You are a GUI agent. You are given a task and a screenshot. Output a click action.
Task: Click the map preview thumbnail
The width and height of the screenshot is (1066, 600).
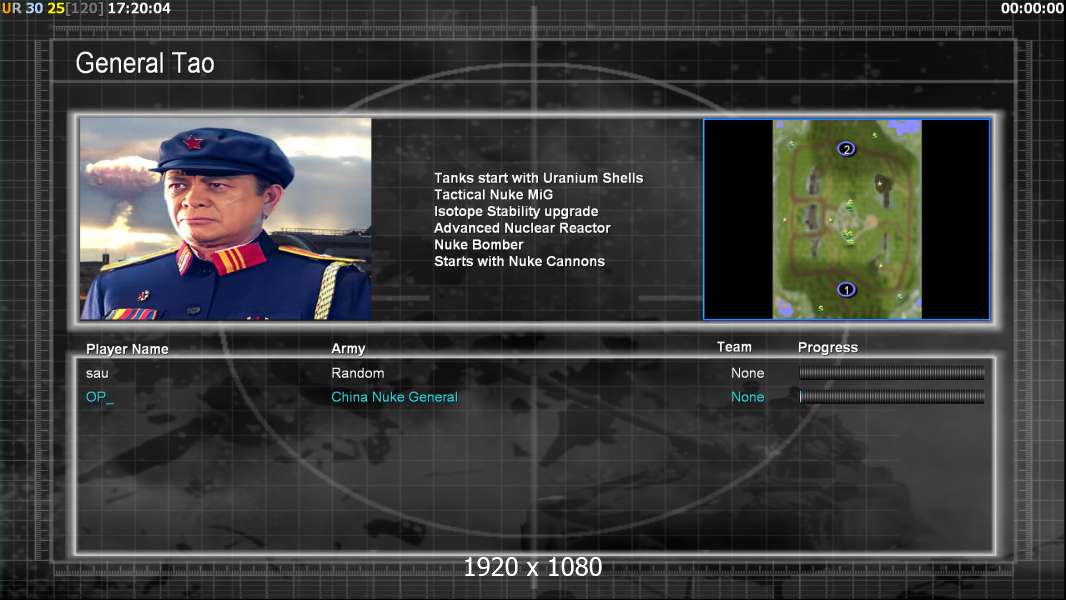tap(846, 219)
